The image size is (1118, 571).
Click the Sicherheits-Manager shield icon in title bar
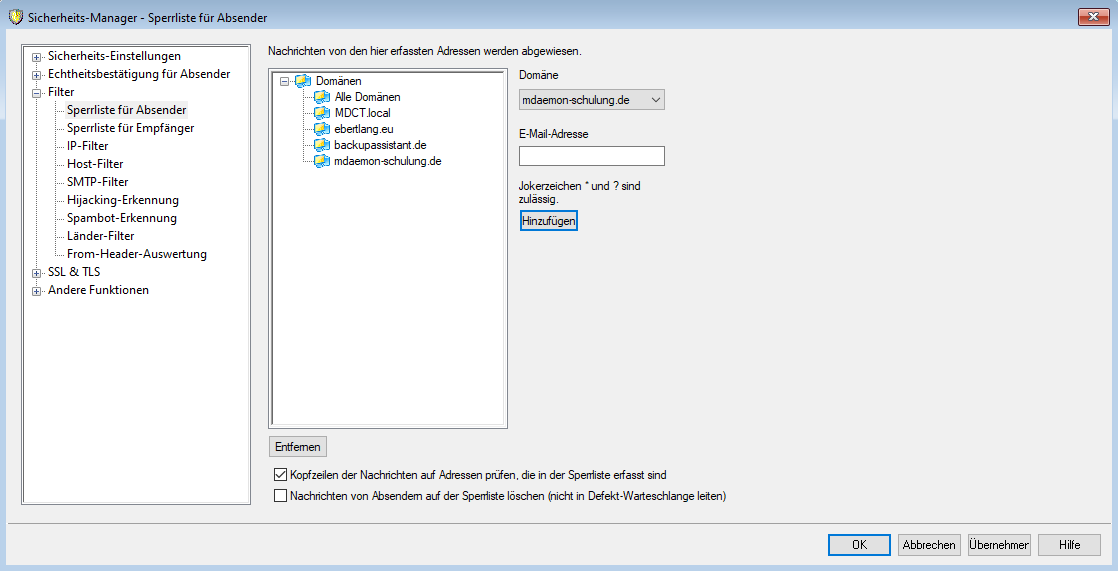(x=15, y=17)
